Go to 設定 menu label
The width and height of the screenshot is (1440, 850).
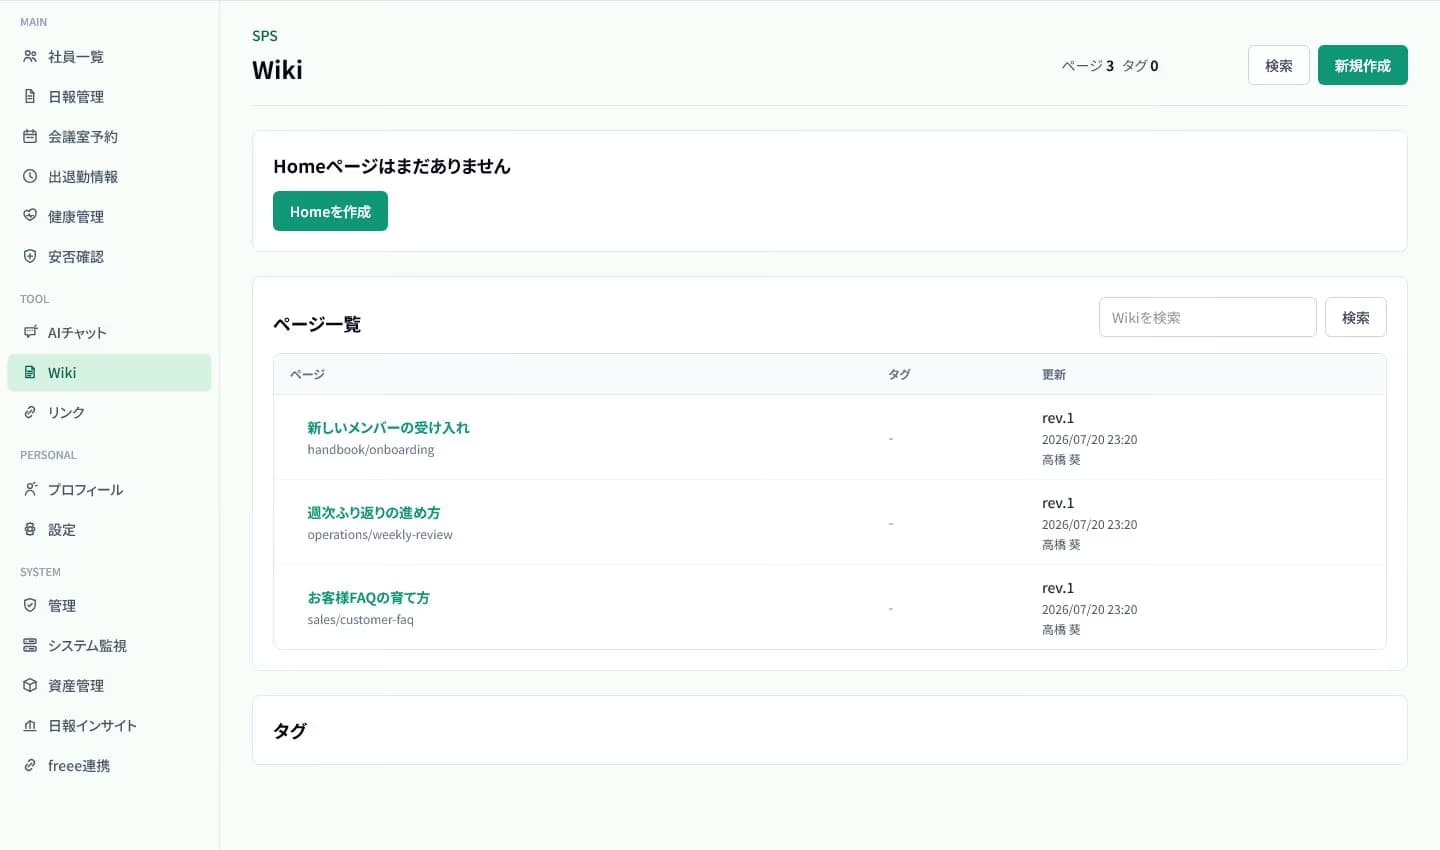pos(62,530)
